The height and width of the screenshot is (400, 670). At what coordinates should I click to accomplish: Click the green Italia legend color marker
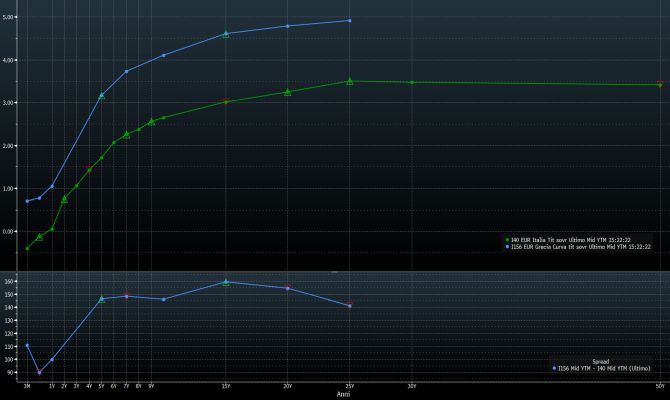(x=507, y=240)
